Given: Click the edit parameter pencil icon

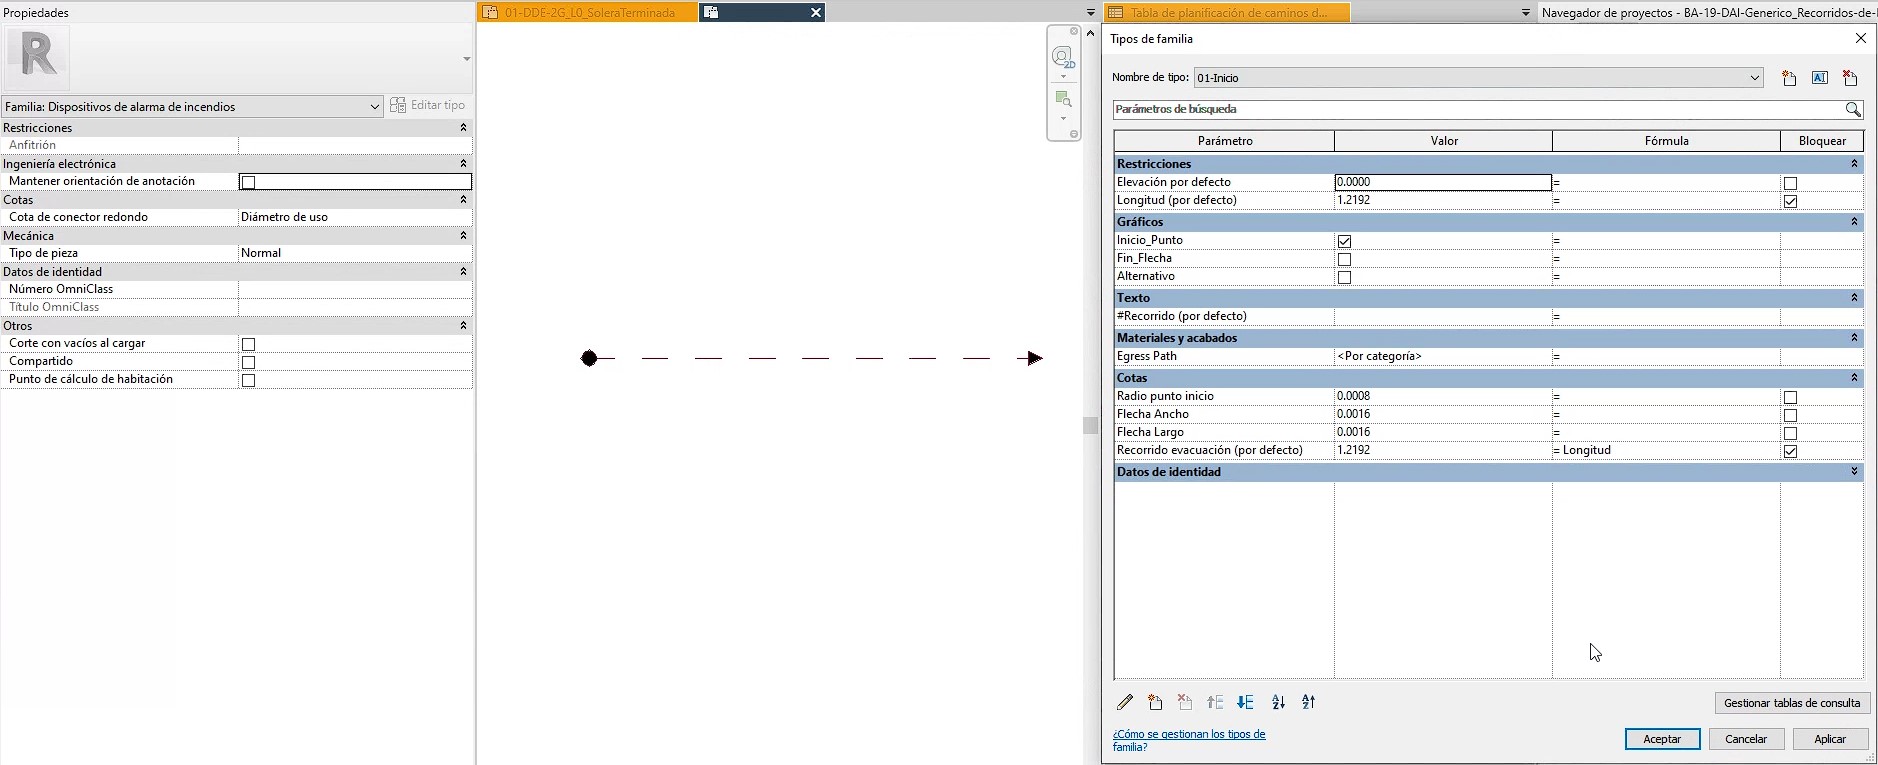Looking at the screenshot, I should [x=1125, y=703].
